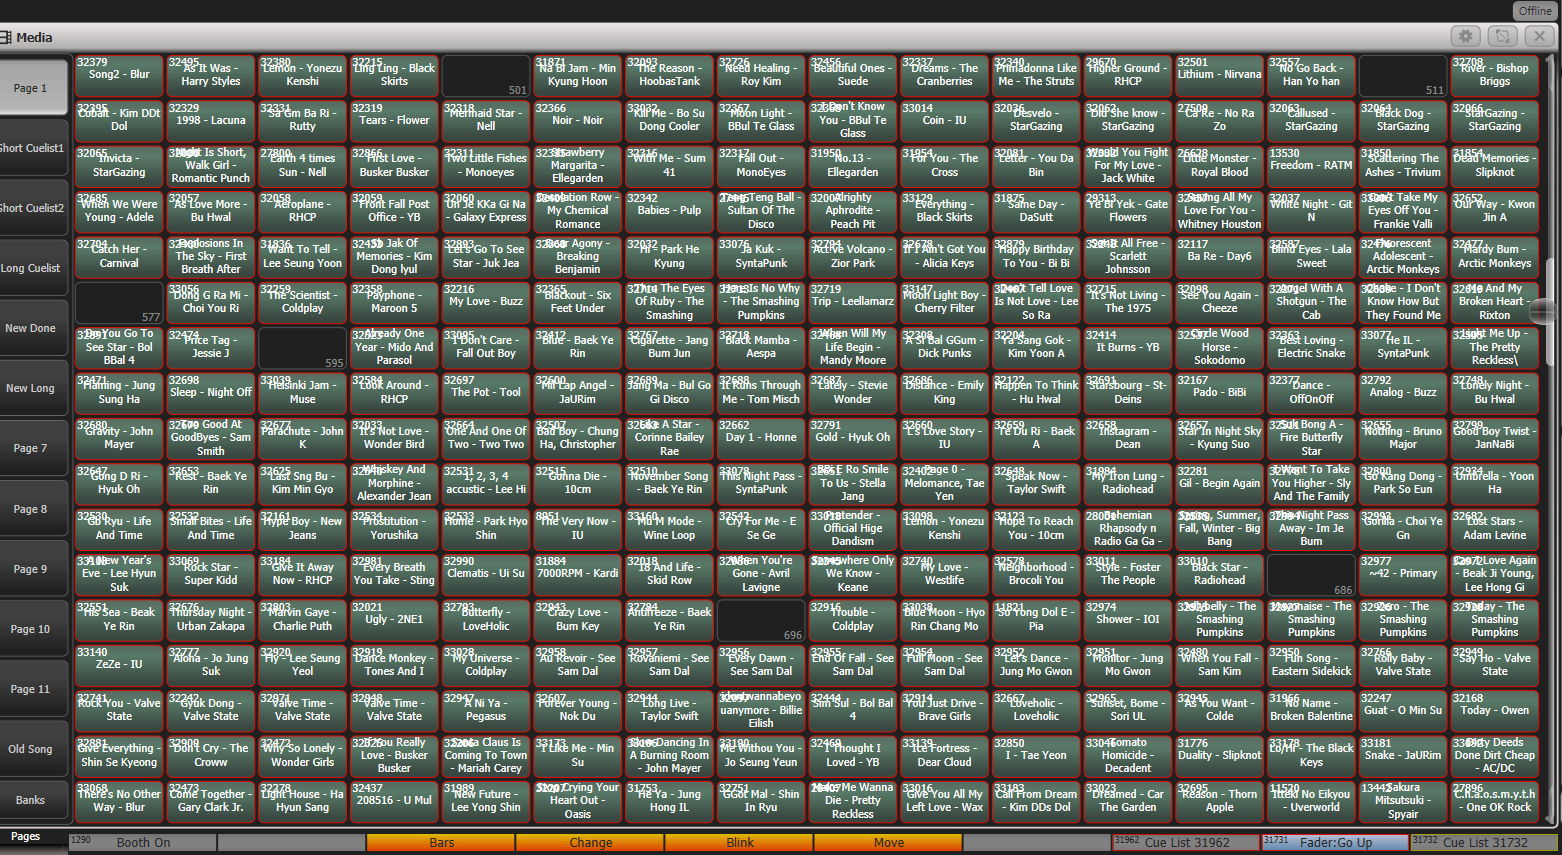Select the Babies - Pulp tile
Viewport: 1562px width, 855px height.
(669, 212)
